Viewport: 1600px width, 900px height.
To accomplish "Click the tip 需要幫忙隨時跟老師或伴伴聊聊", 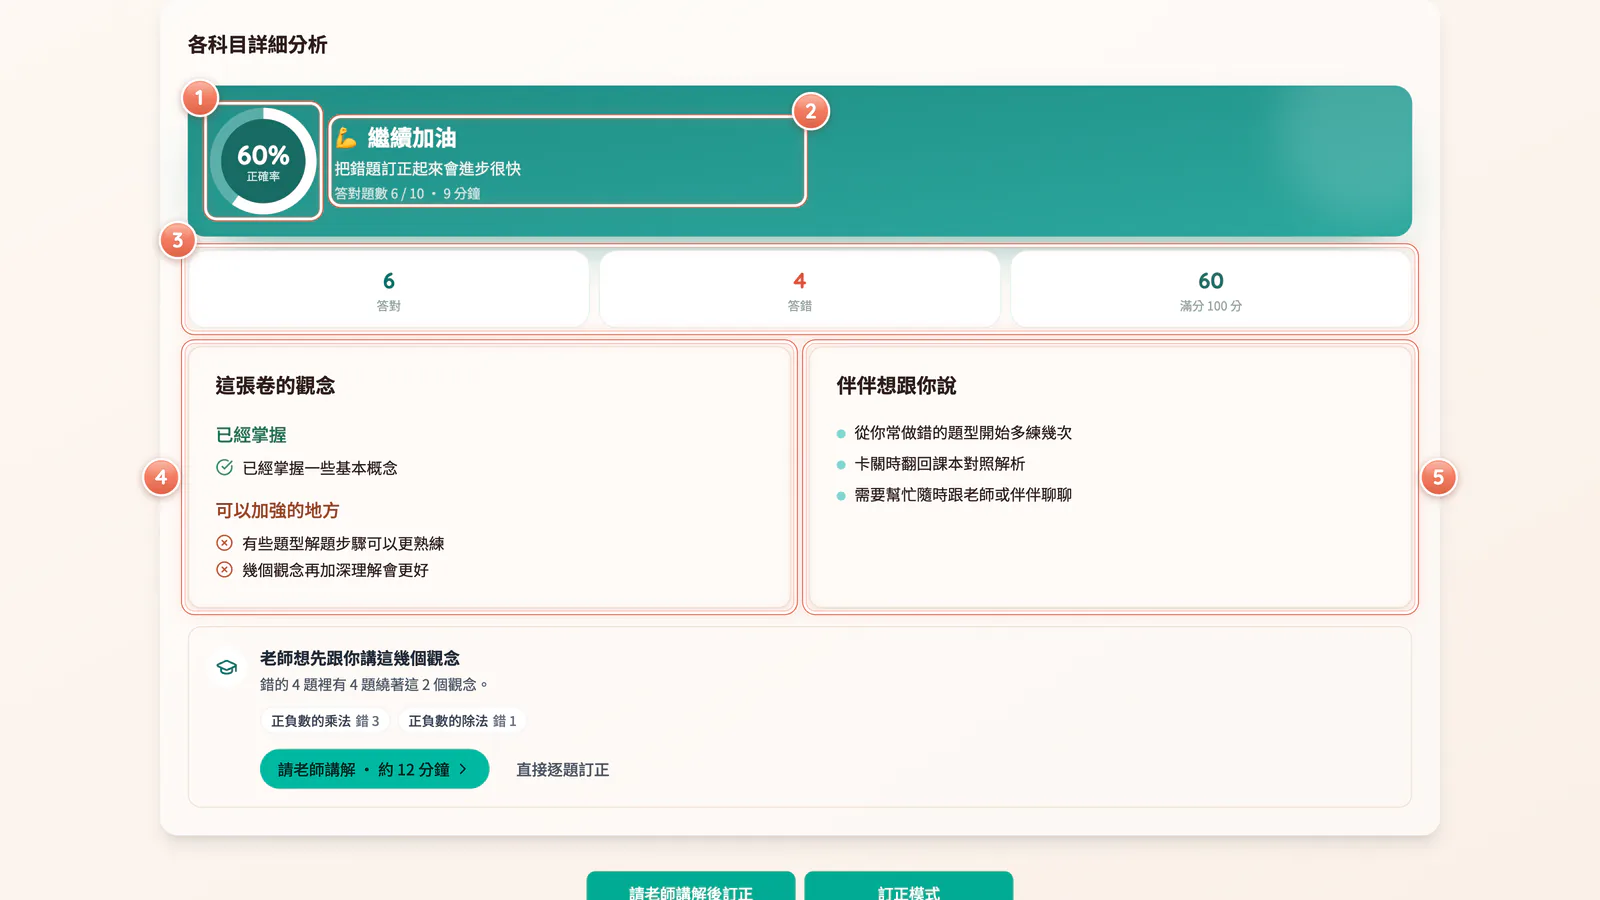I will (963, 495).
